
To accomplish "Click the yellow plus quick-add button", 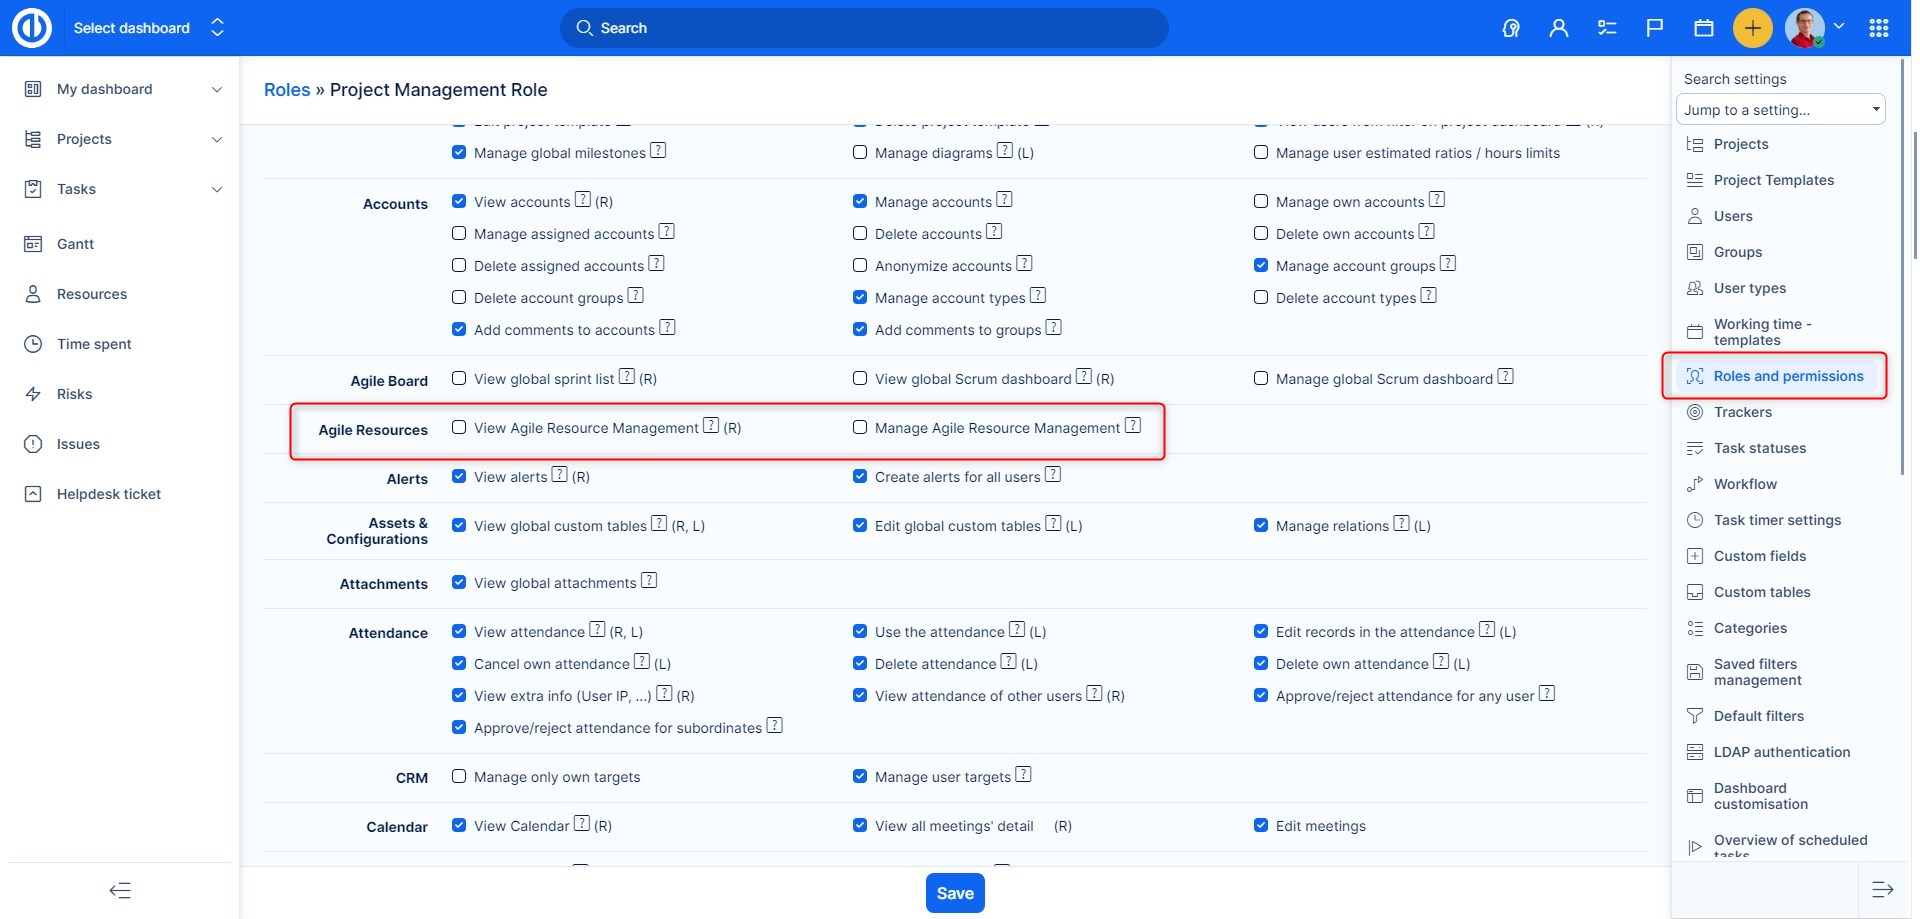I will [x=1752, y=28].
